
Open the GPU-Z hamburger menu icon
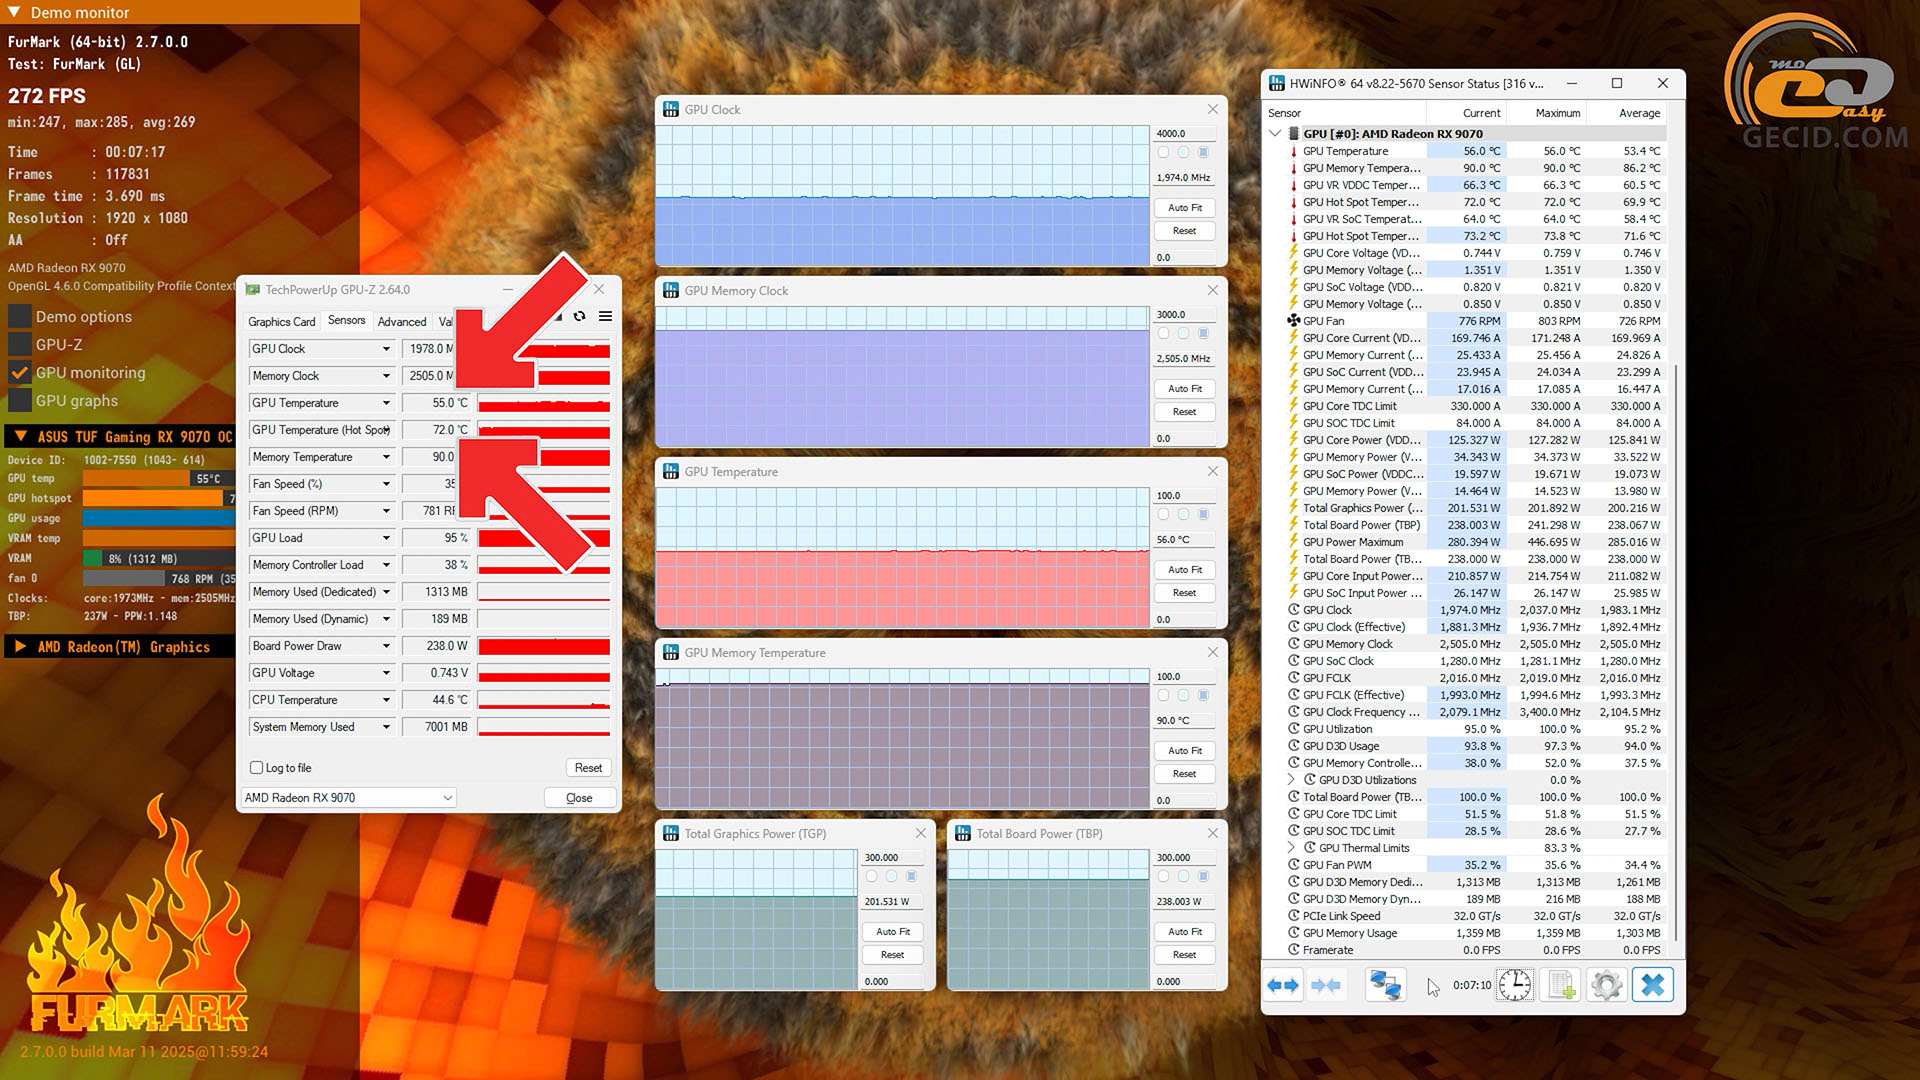pyautogui.click(x=605, y=316)
